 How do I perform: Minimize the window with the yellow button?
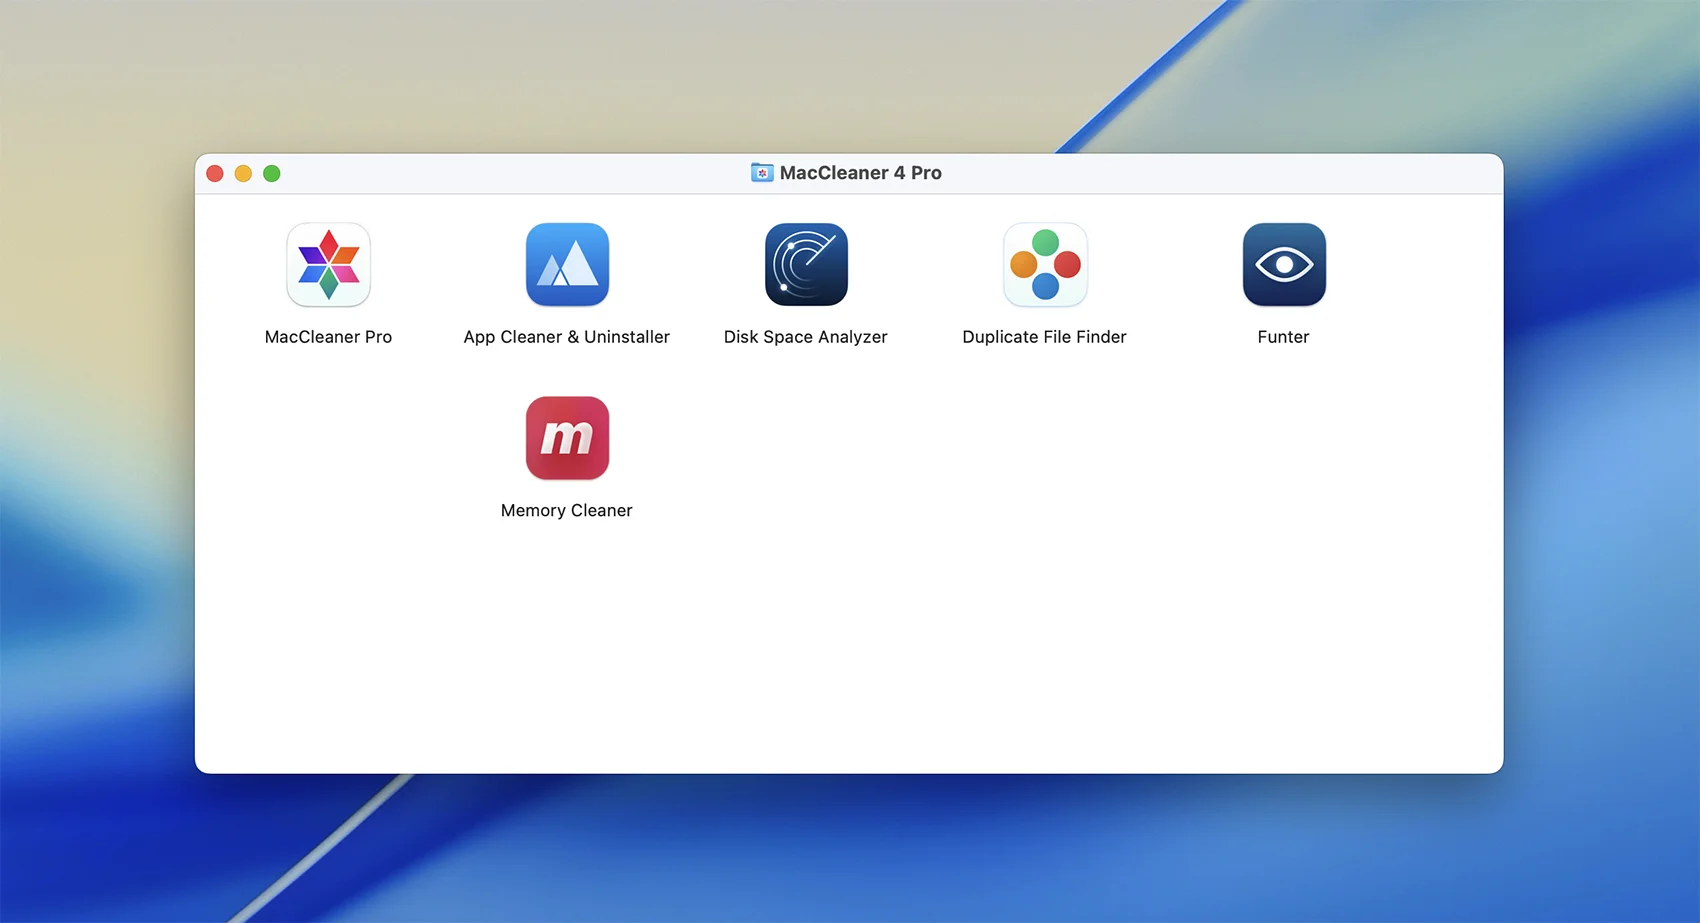(243, 174)
